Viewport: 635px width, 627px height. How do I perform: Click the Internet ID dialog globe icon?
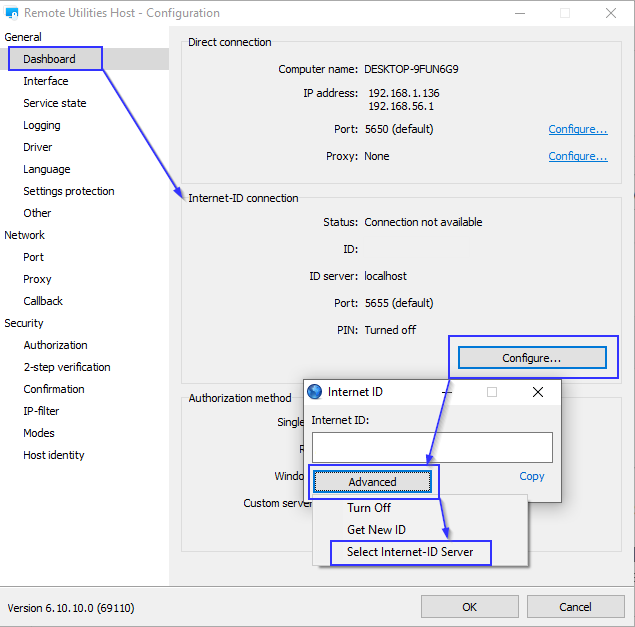pos(315,392)
